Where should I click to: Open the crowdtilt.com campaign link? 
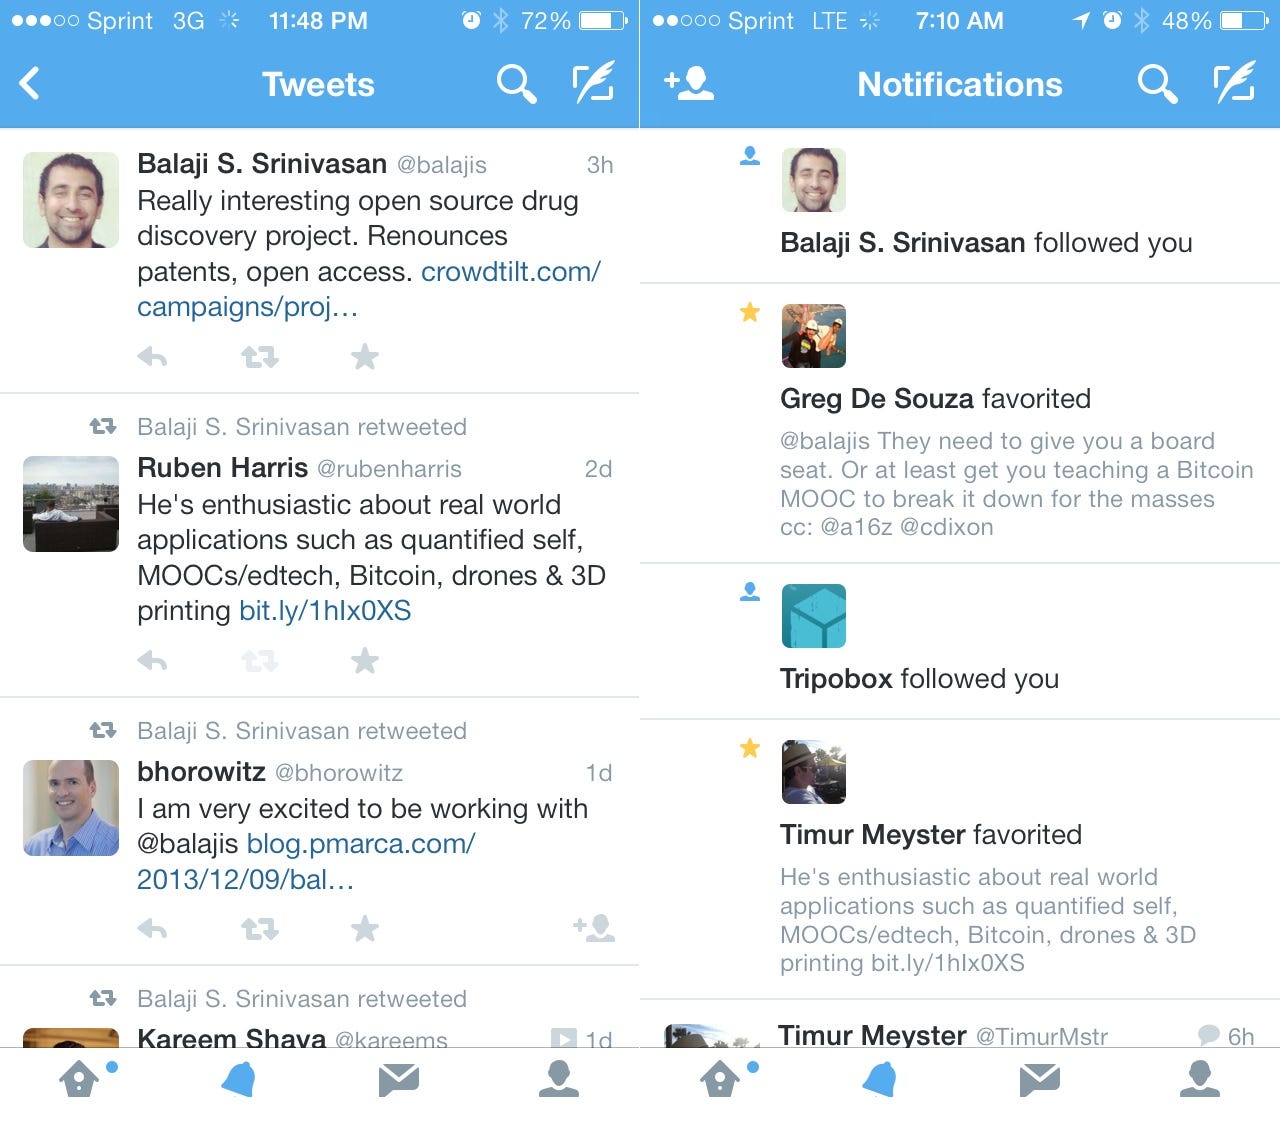(369, 289)
